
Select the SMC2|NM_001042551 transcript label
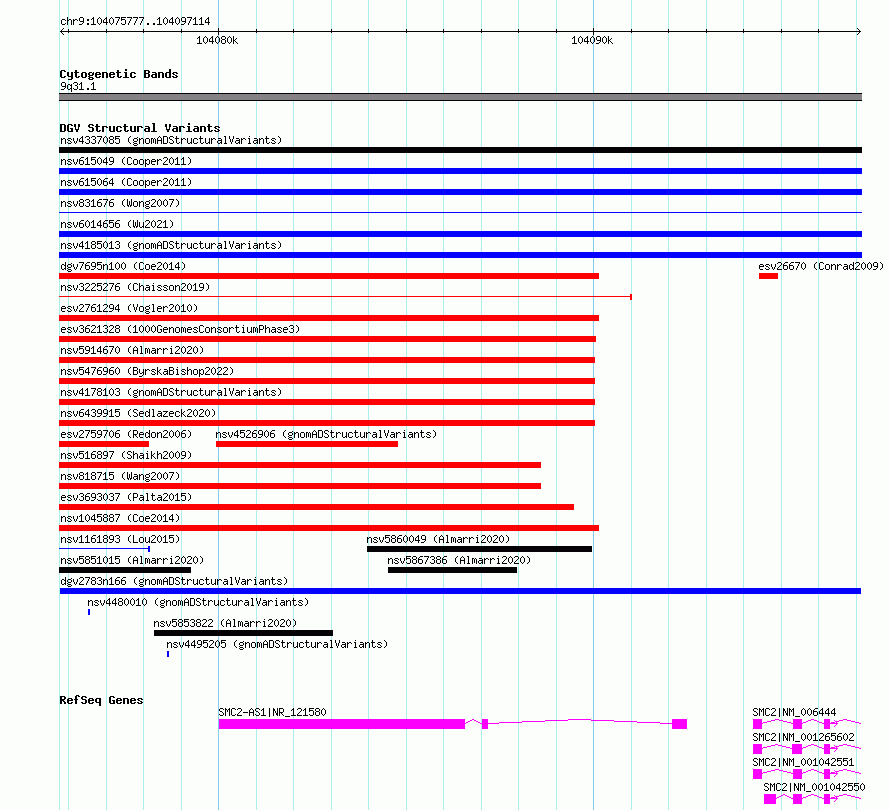803,762
